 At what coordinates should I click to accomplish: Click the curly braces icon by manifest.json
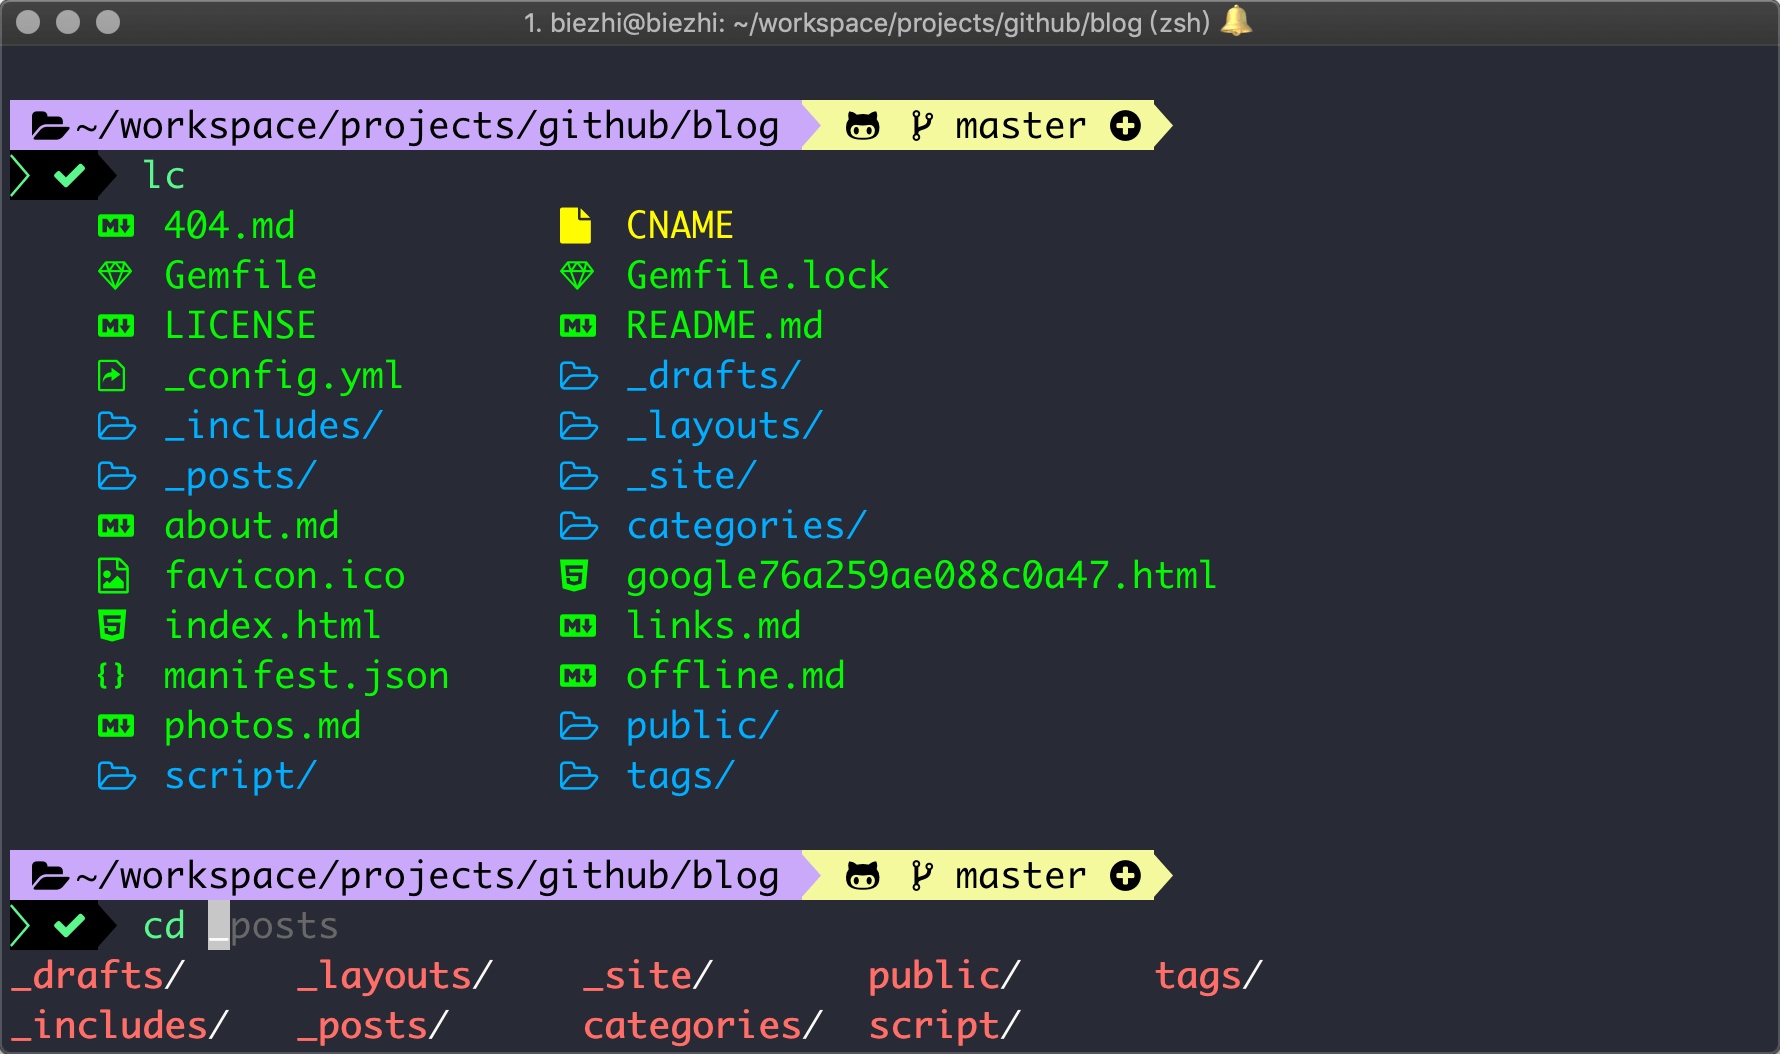[x=111, y=676]
